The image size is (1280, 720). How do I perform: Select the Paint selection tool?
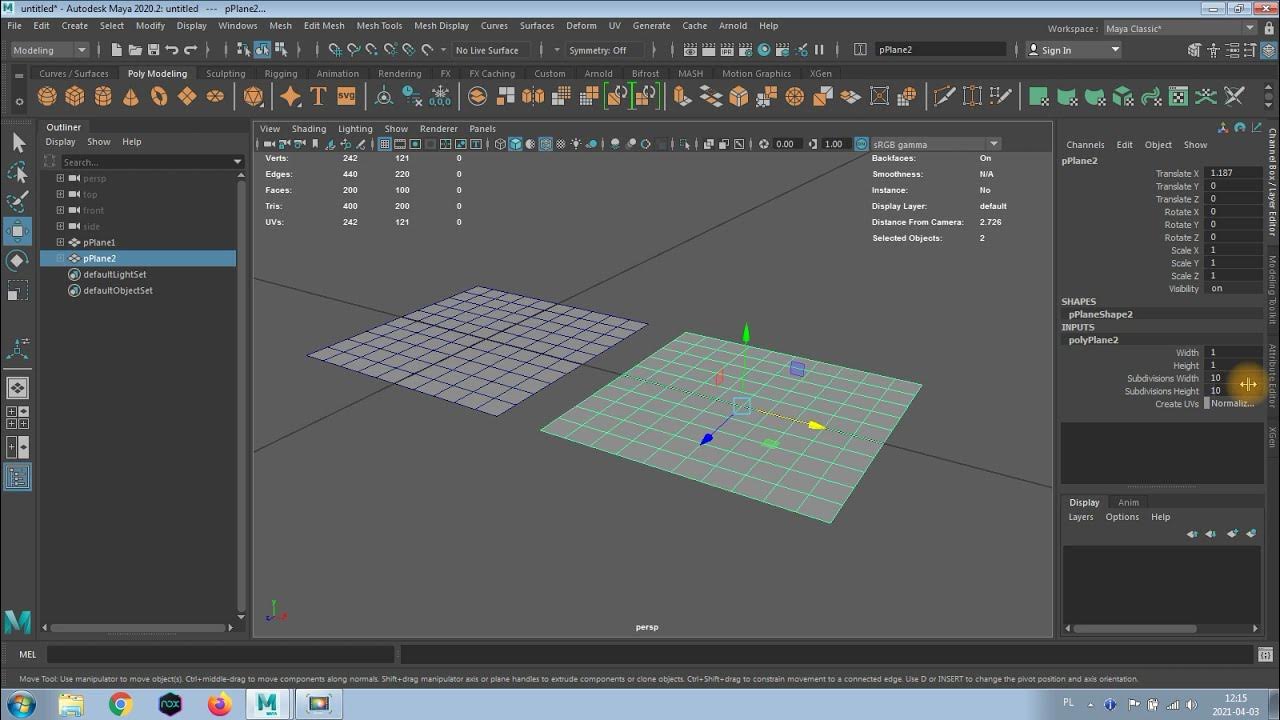coord(18,203)
